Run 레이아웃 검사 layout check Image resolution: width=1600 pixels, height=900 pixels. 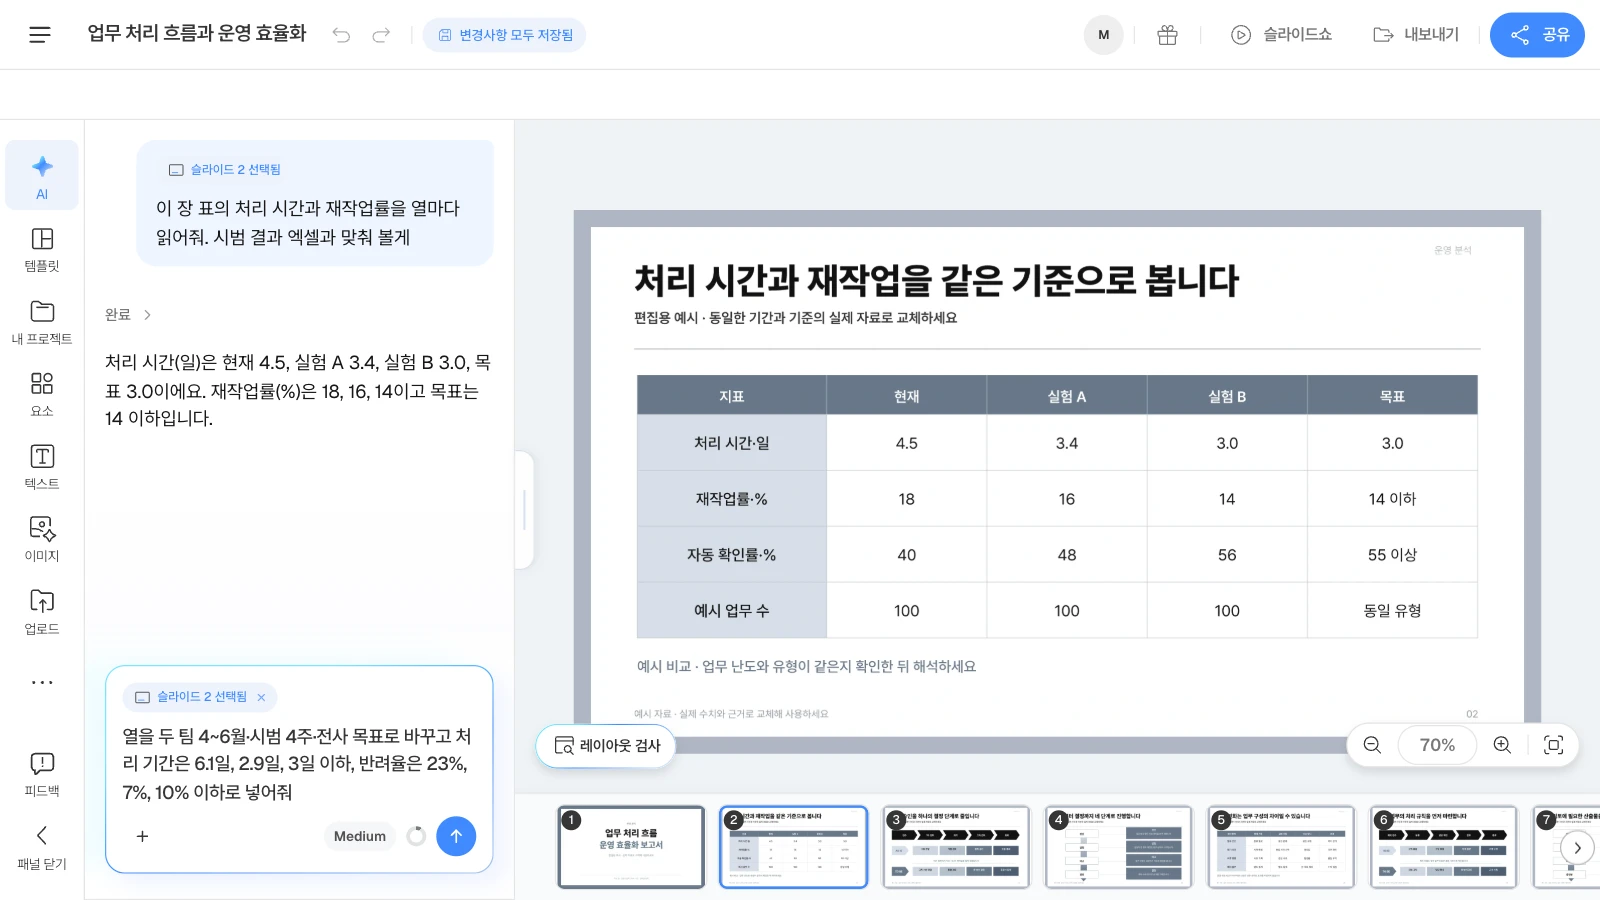[606, 746]
